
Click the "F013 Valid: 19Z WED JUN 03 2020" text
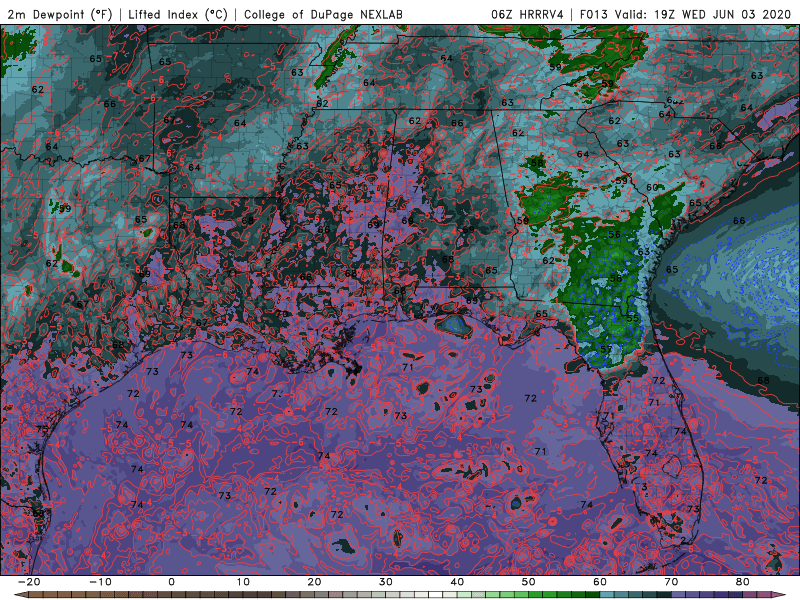pyautogui.click(x=685, y=14)
